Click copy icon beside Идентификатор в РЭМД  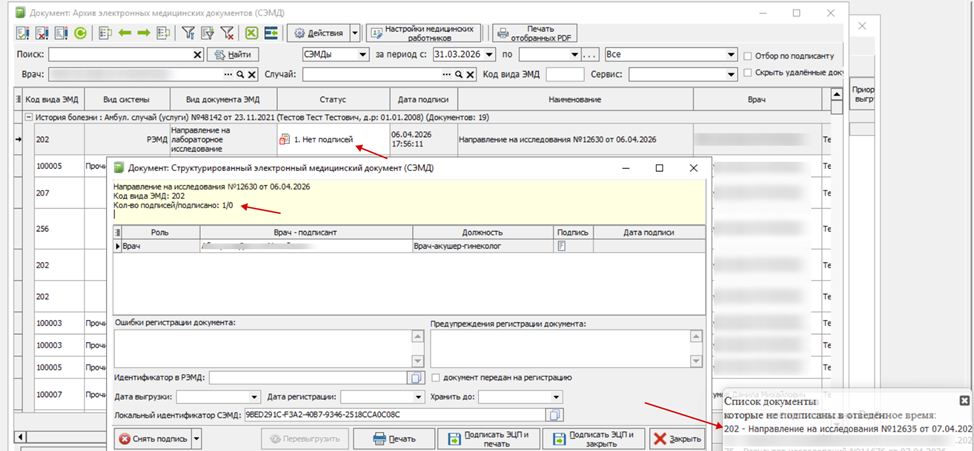pos(416,377)
